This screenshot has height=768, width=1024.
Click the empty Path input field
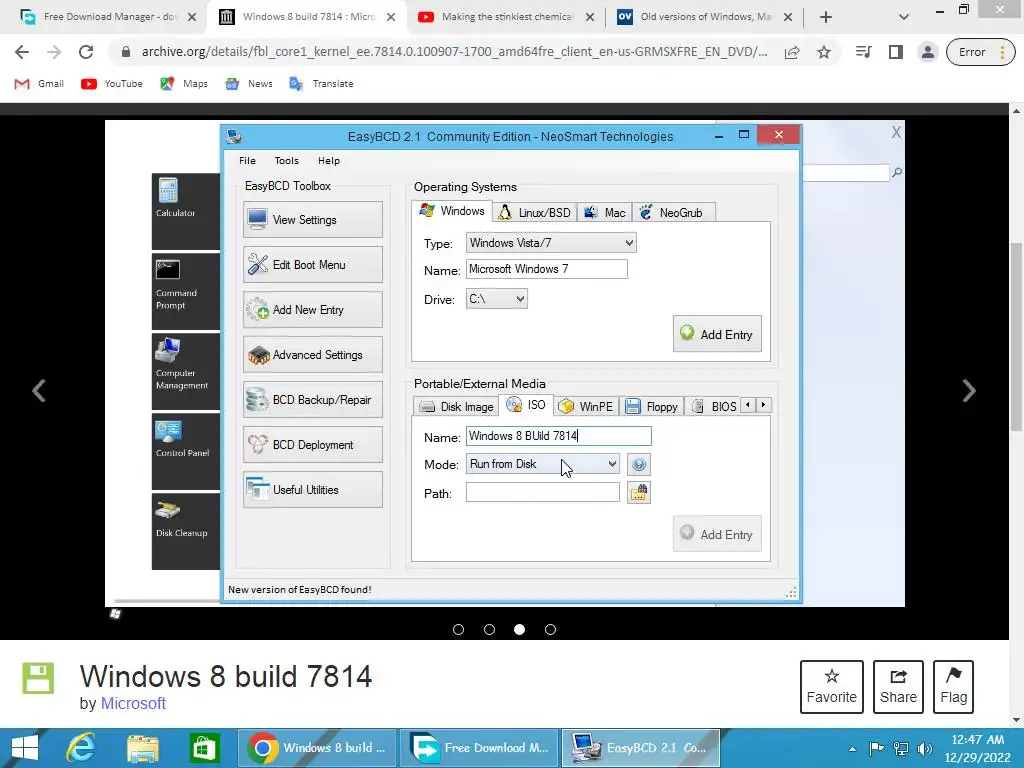[x=543, y=492]
